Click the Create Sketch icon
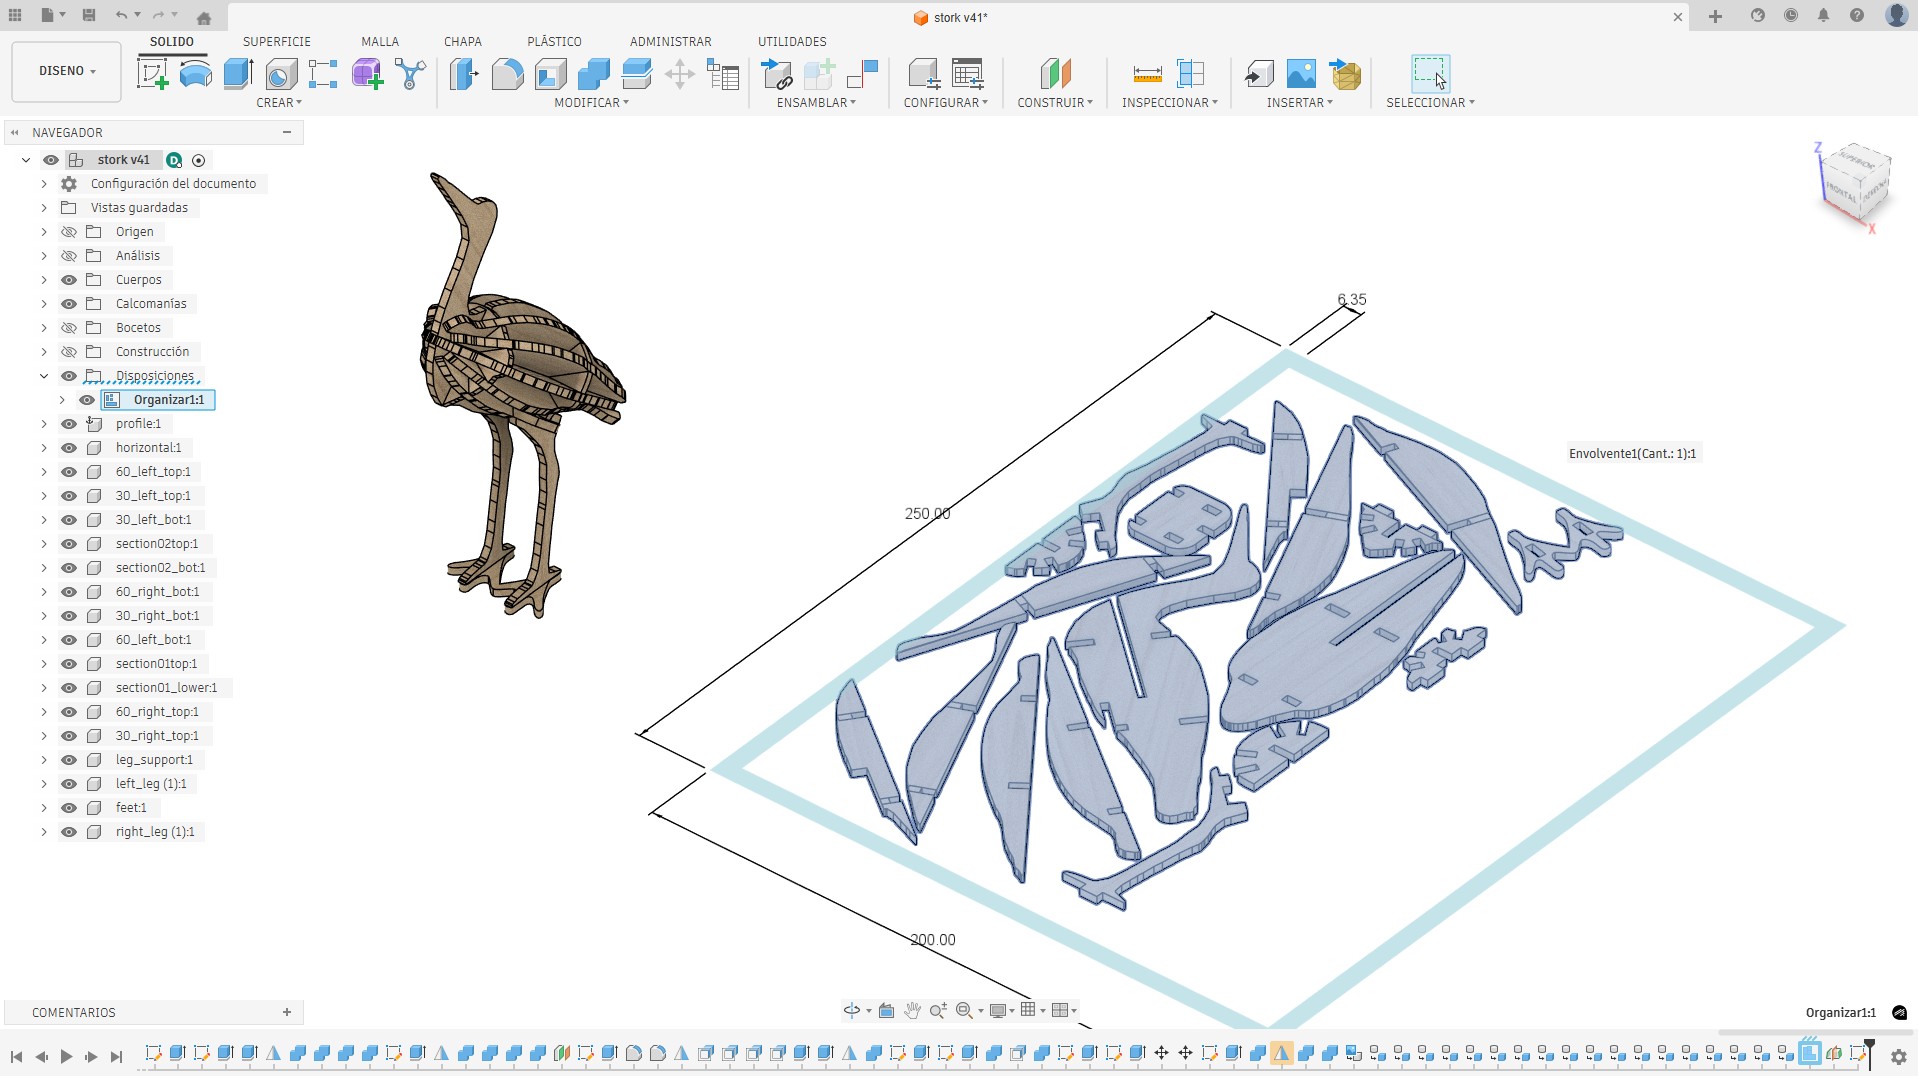The width and height of the screenshot is (1918, 1076). 152,74
